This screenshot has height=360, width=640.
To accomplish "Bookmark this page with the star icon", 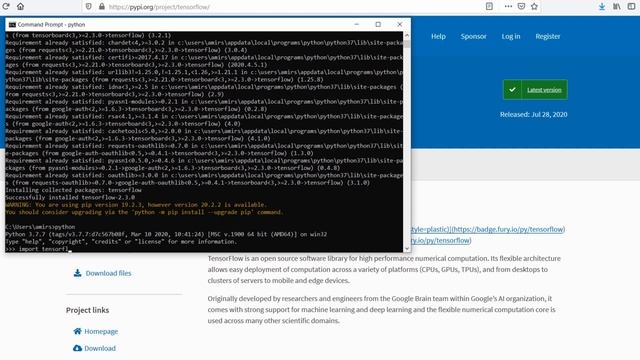I will 534,7.
